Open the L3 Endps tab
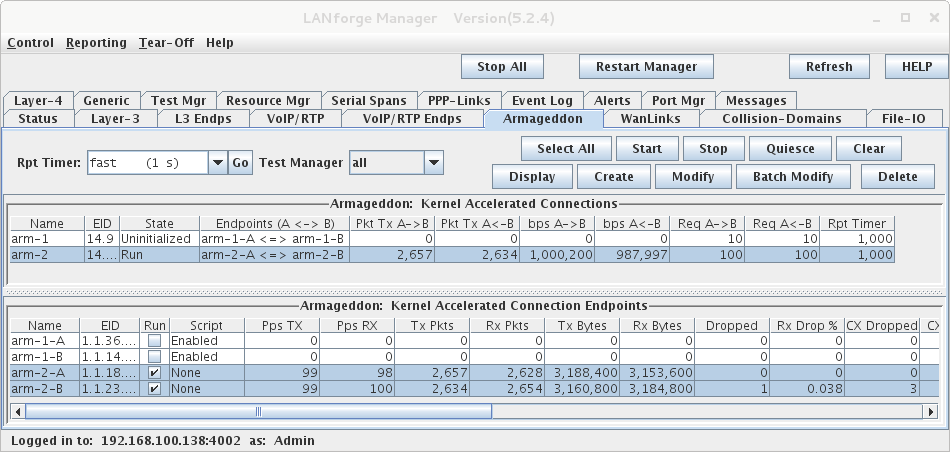This screenshot has height=452, width=950. [204, 119]
